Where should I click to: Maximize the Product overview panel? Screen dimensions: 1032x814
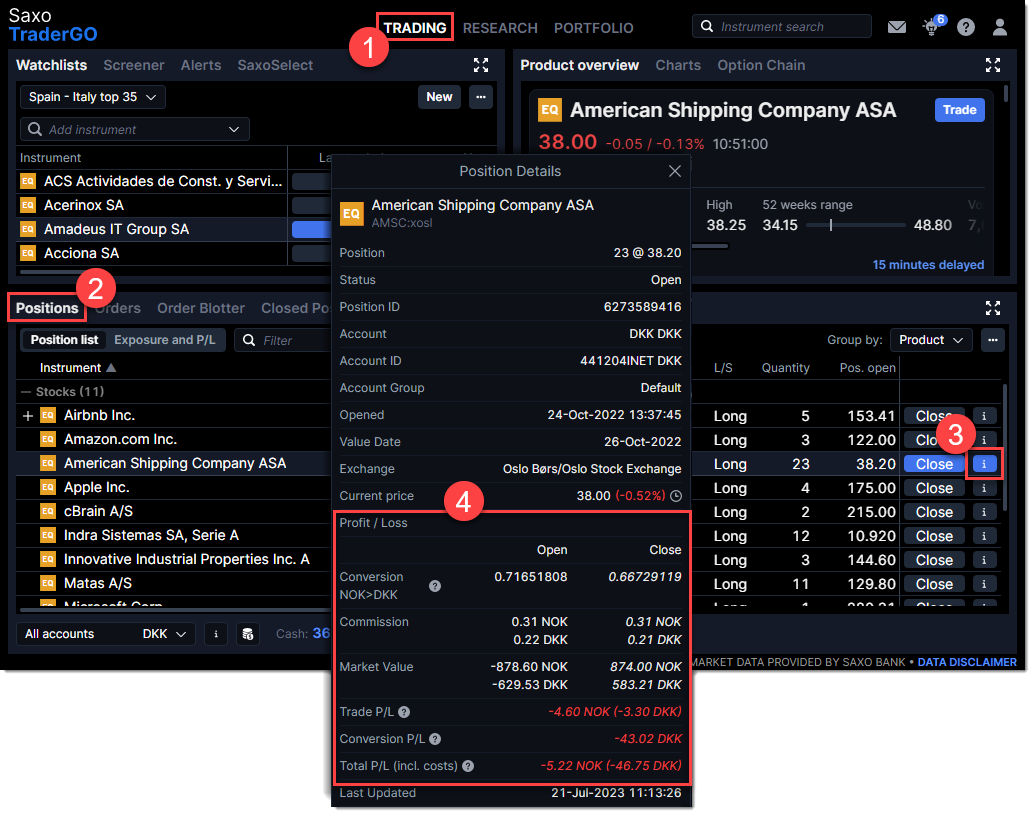coord(993,64)
